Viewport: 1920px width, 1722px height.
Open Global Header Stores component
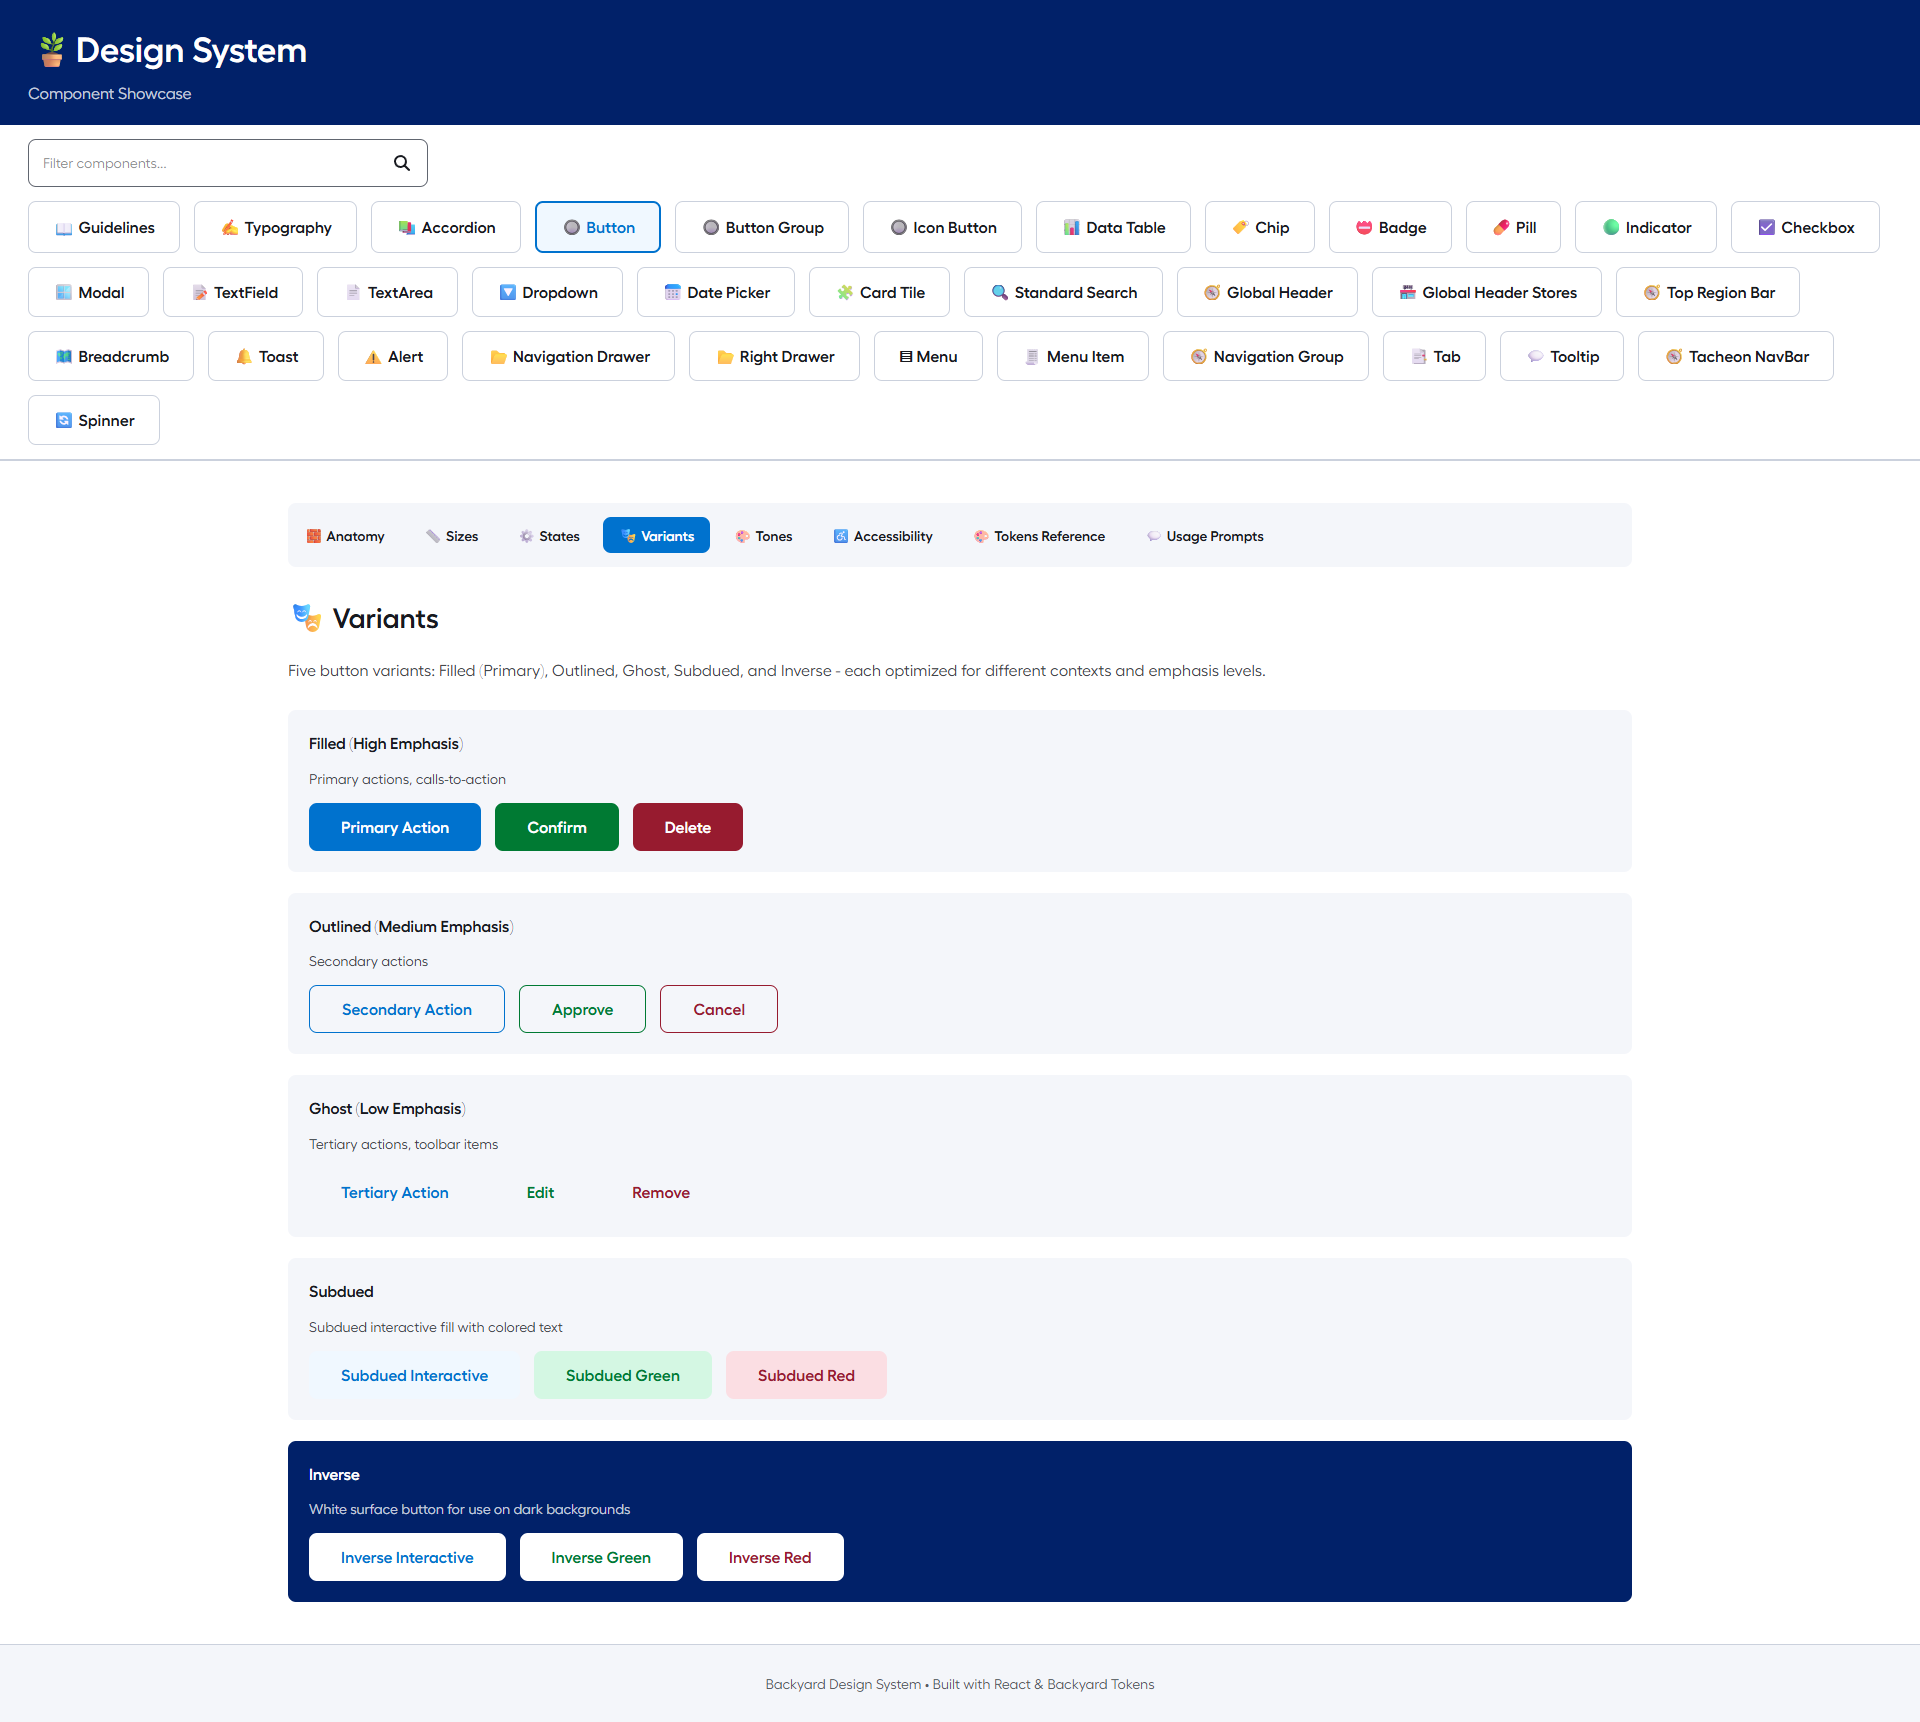1487,292
